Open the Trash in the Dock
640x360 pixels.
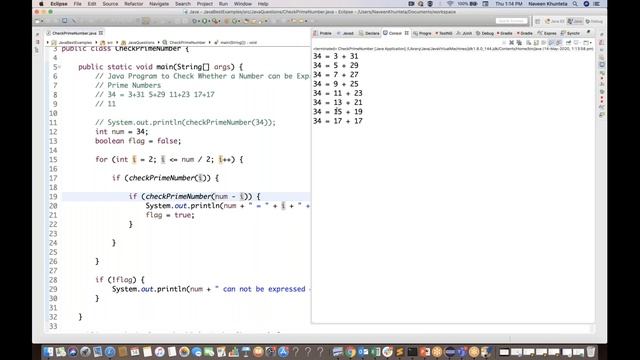[x=591, y=351]
